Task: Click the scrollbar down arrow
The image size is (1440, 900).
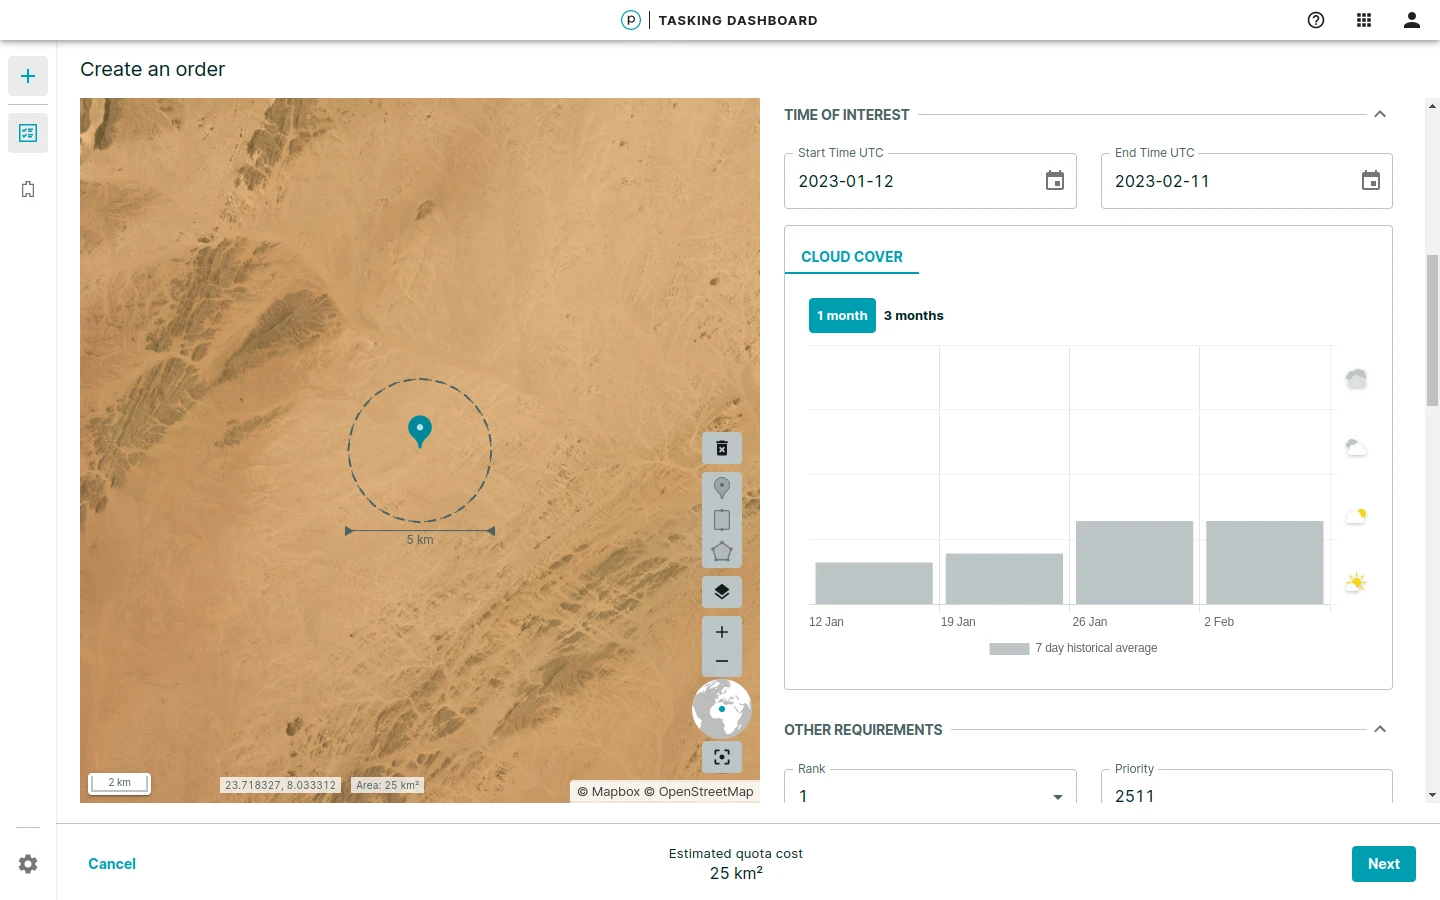Action: point(1432,795)
